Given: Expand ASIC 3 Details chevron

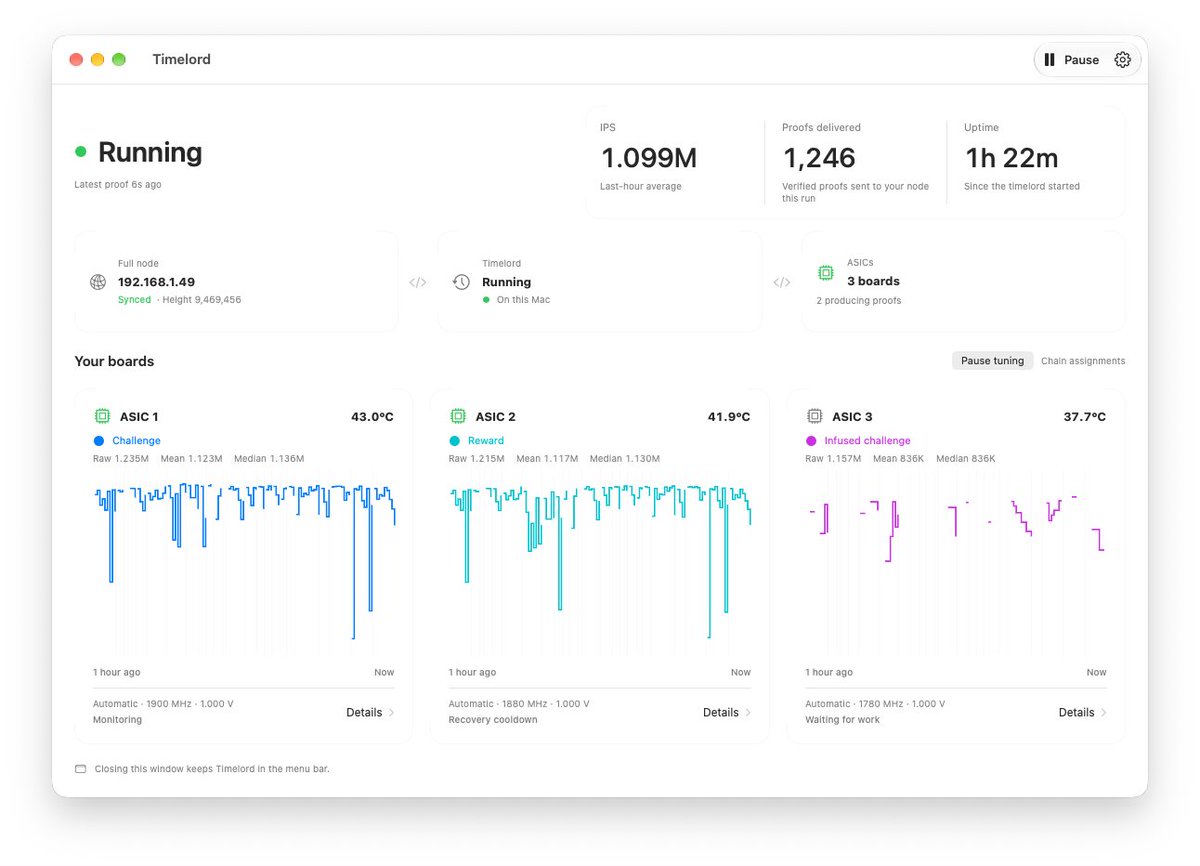Looking at the screenshot, I should pyautogui.click(x=1104, y=713).
